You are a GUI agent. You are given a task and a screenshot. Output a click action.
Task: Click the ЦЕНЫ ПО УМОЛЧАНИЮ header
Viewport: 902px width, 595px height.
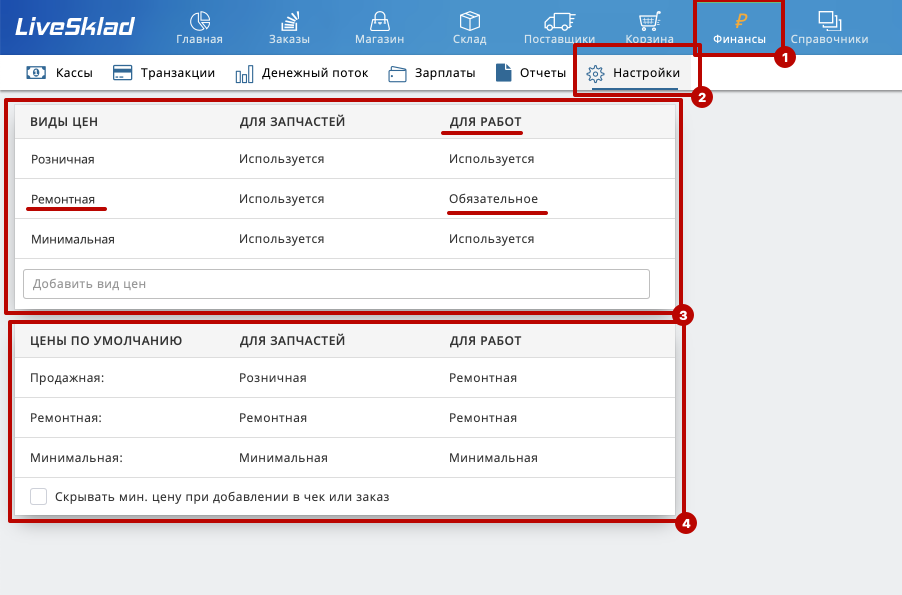click(106, 340)
